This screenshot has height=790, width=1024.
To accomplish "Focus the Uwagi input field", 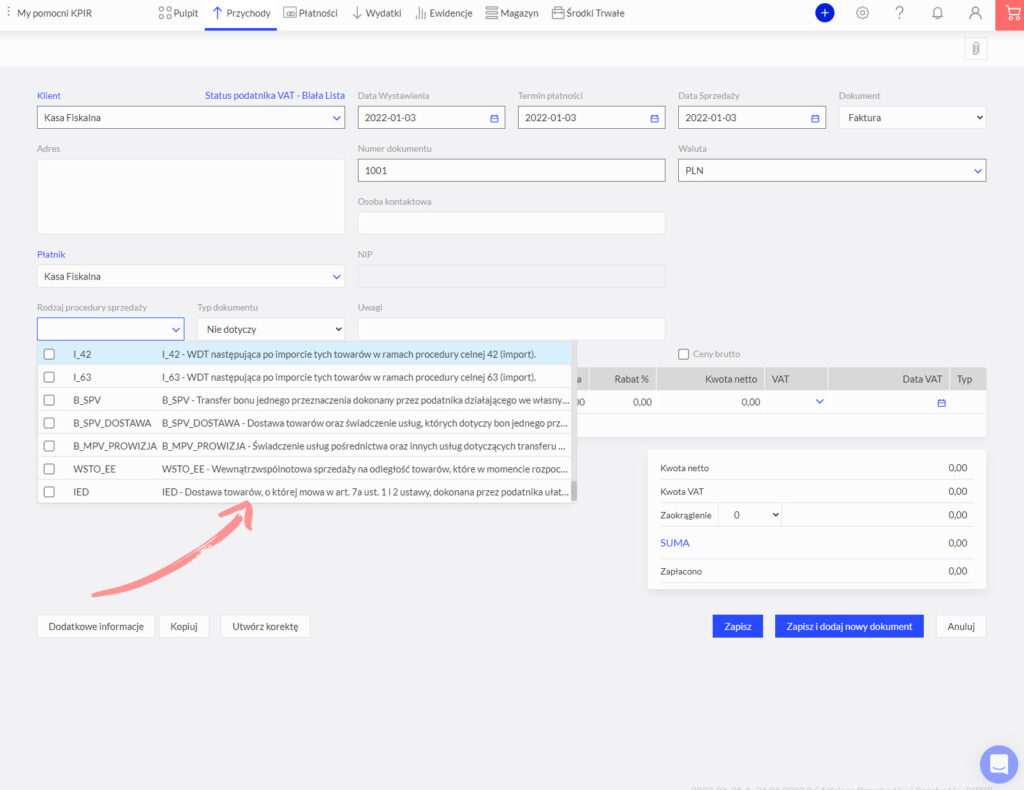I will (511, 329).
